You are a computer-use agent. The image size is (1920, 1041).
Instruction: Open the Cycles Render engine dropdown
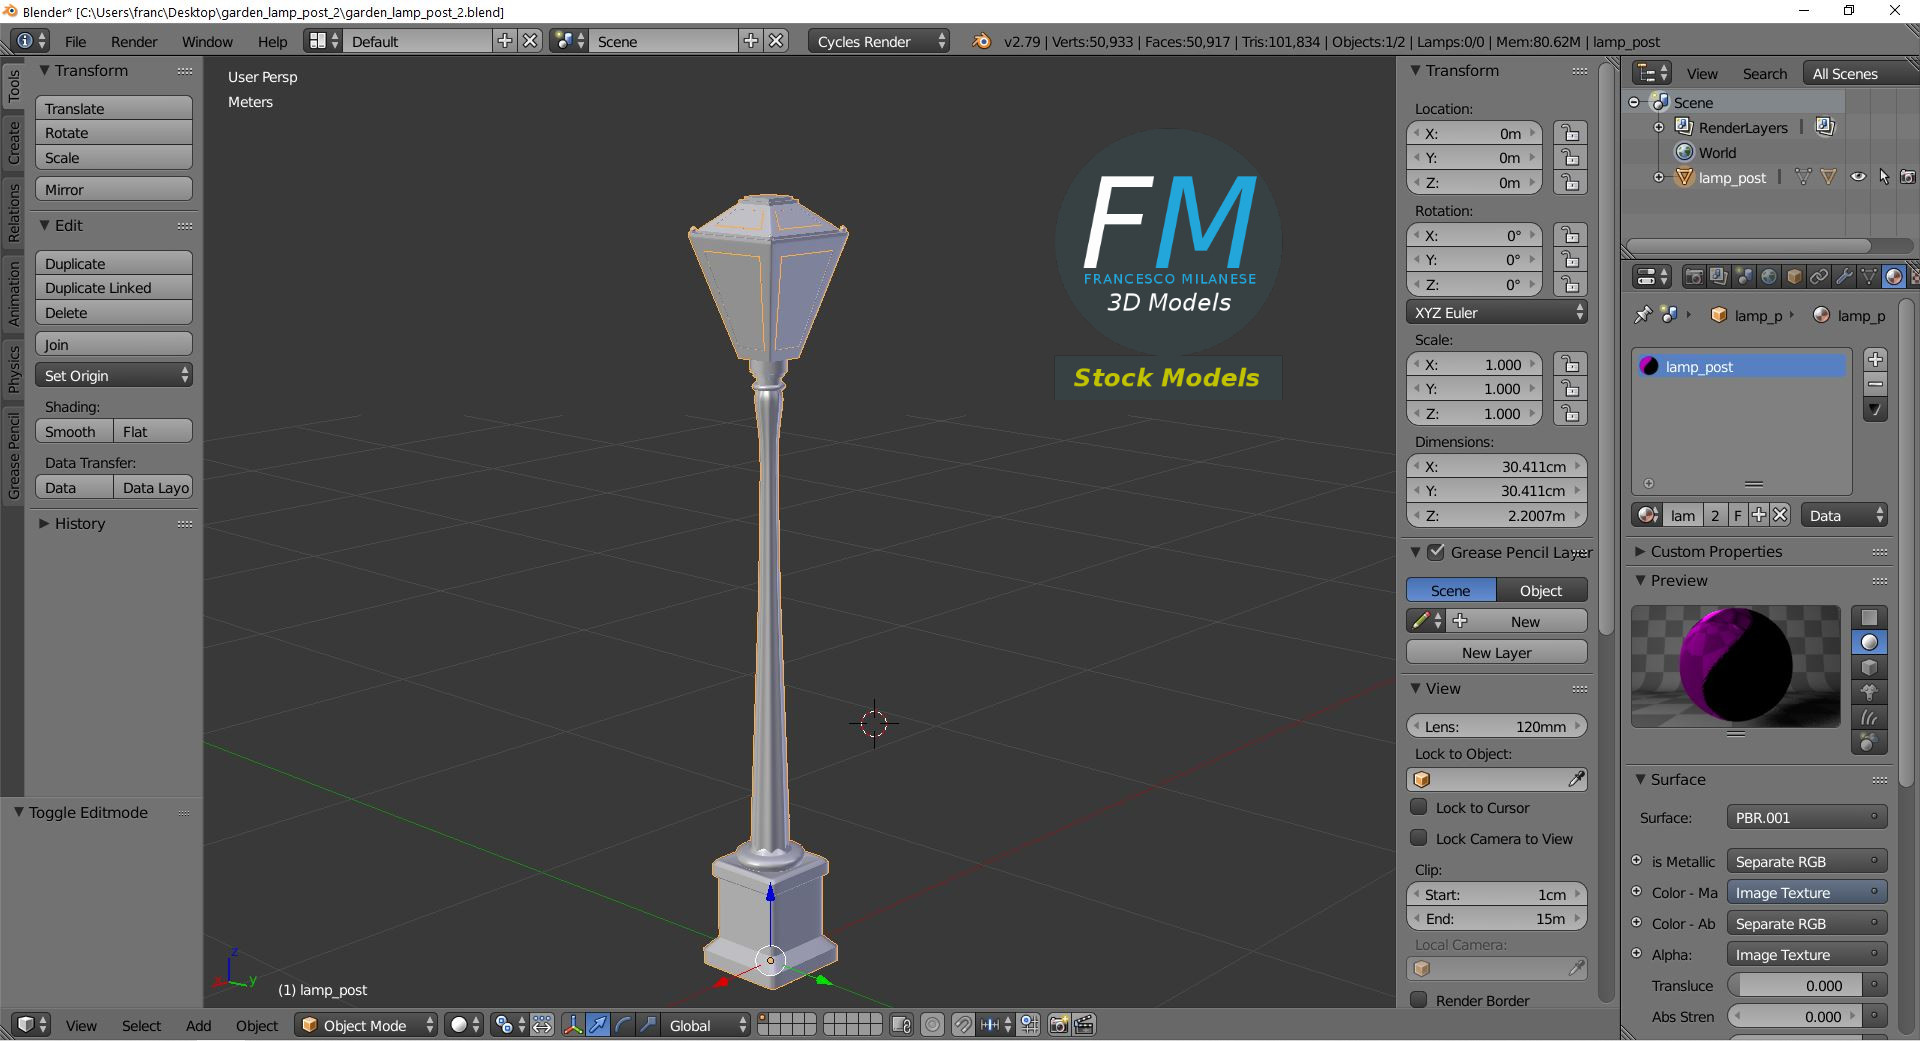878,41
